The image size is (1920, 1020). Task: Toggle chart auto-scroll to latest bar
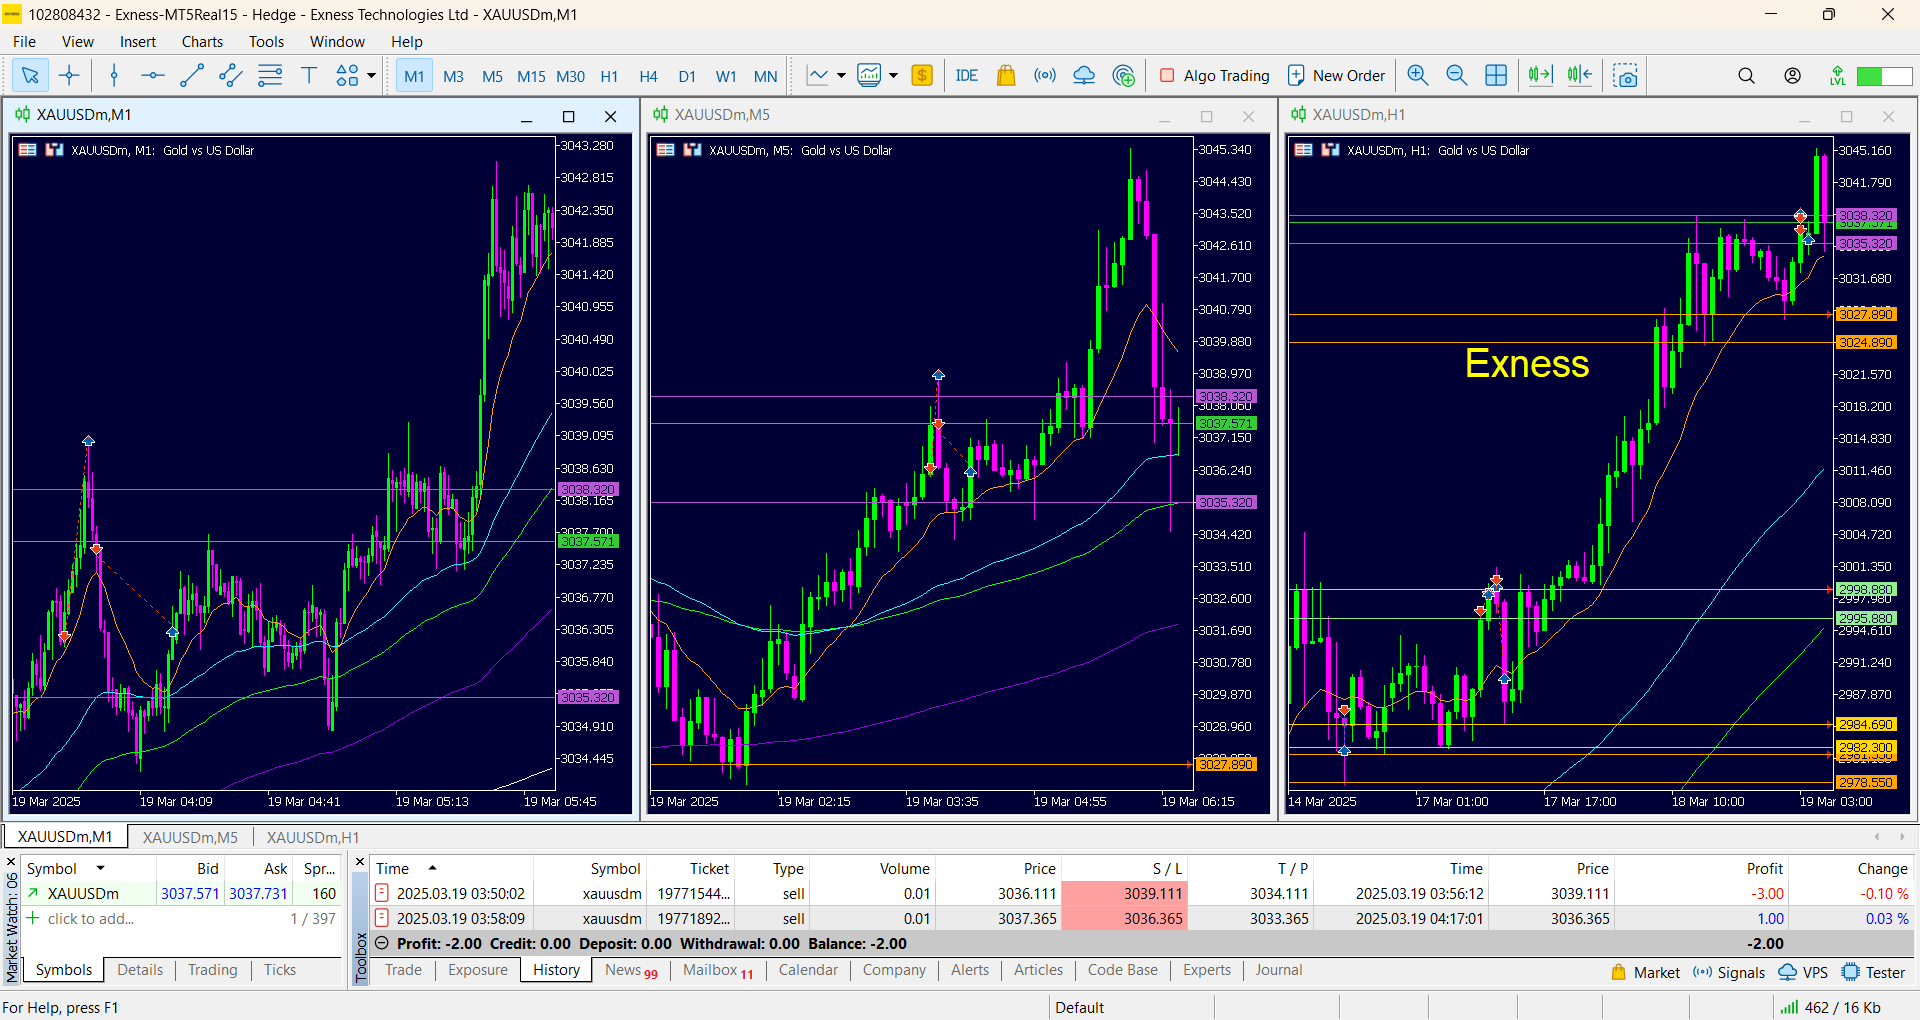pyautogui.click(x=1540, y=75)
